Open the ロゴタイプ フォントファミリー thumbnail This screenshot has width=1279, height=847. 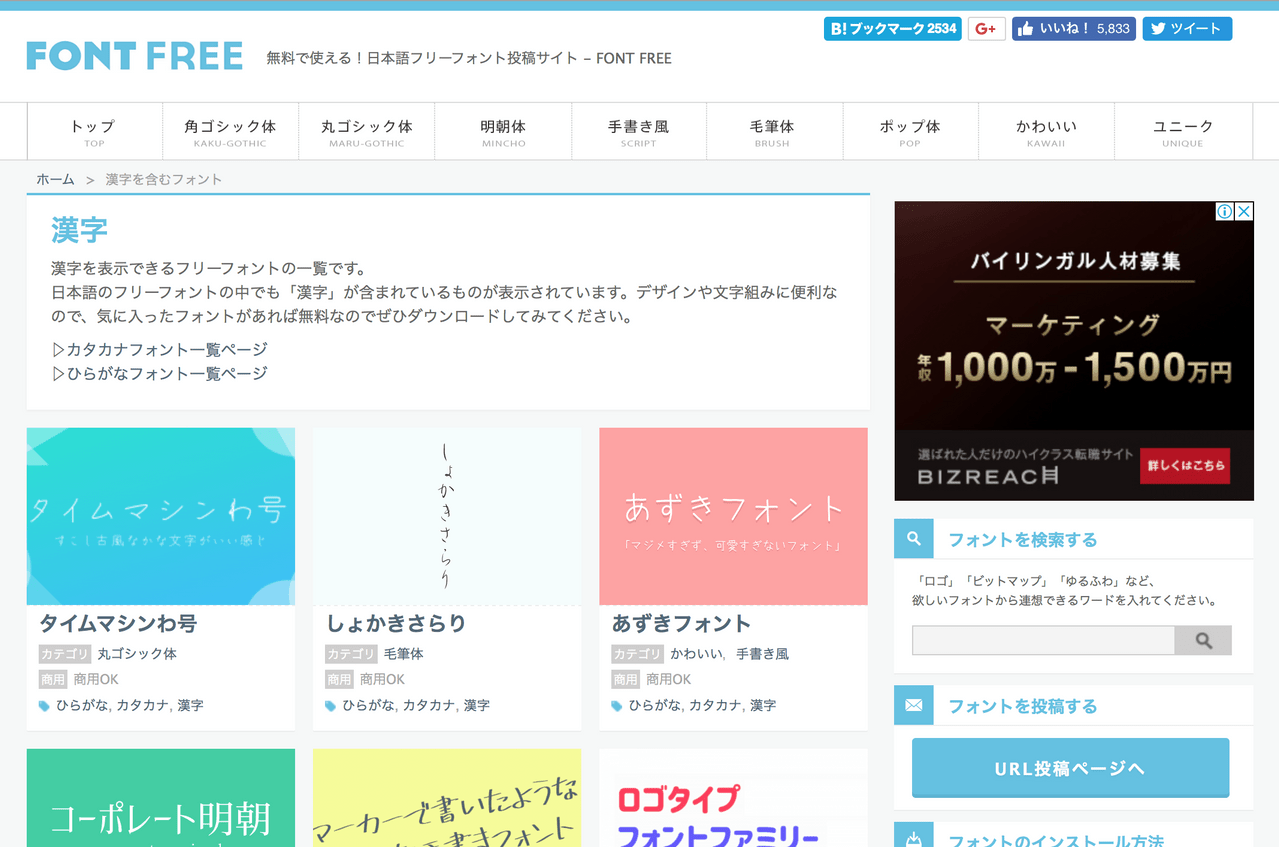tap(733, 798)
